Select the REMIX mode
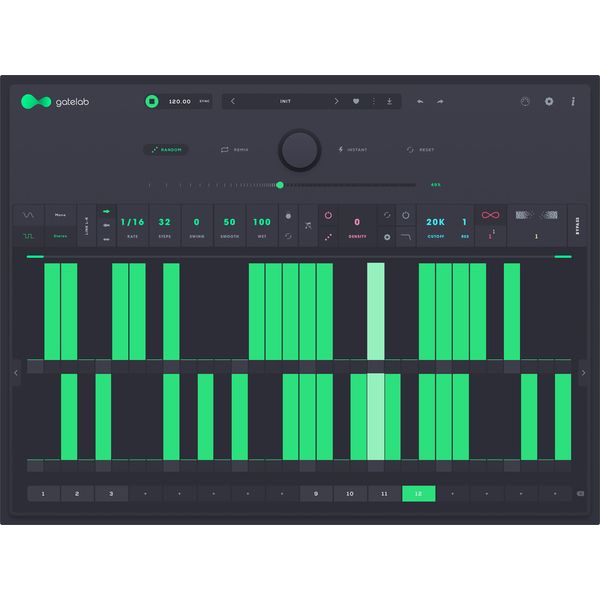This screenshot has width=600, height=600. click(x=235, y=150)
